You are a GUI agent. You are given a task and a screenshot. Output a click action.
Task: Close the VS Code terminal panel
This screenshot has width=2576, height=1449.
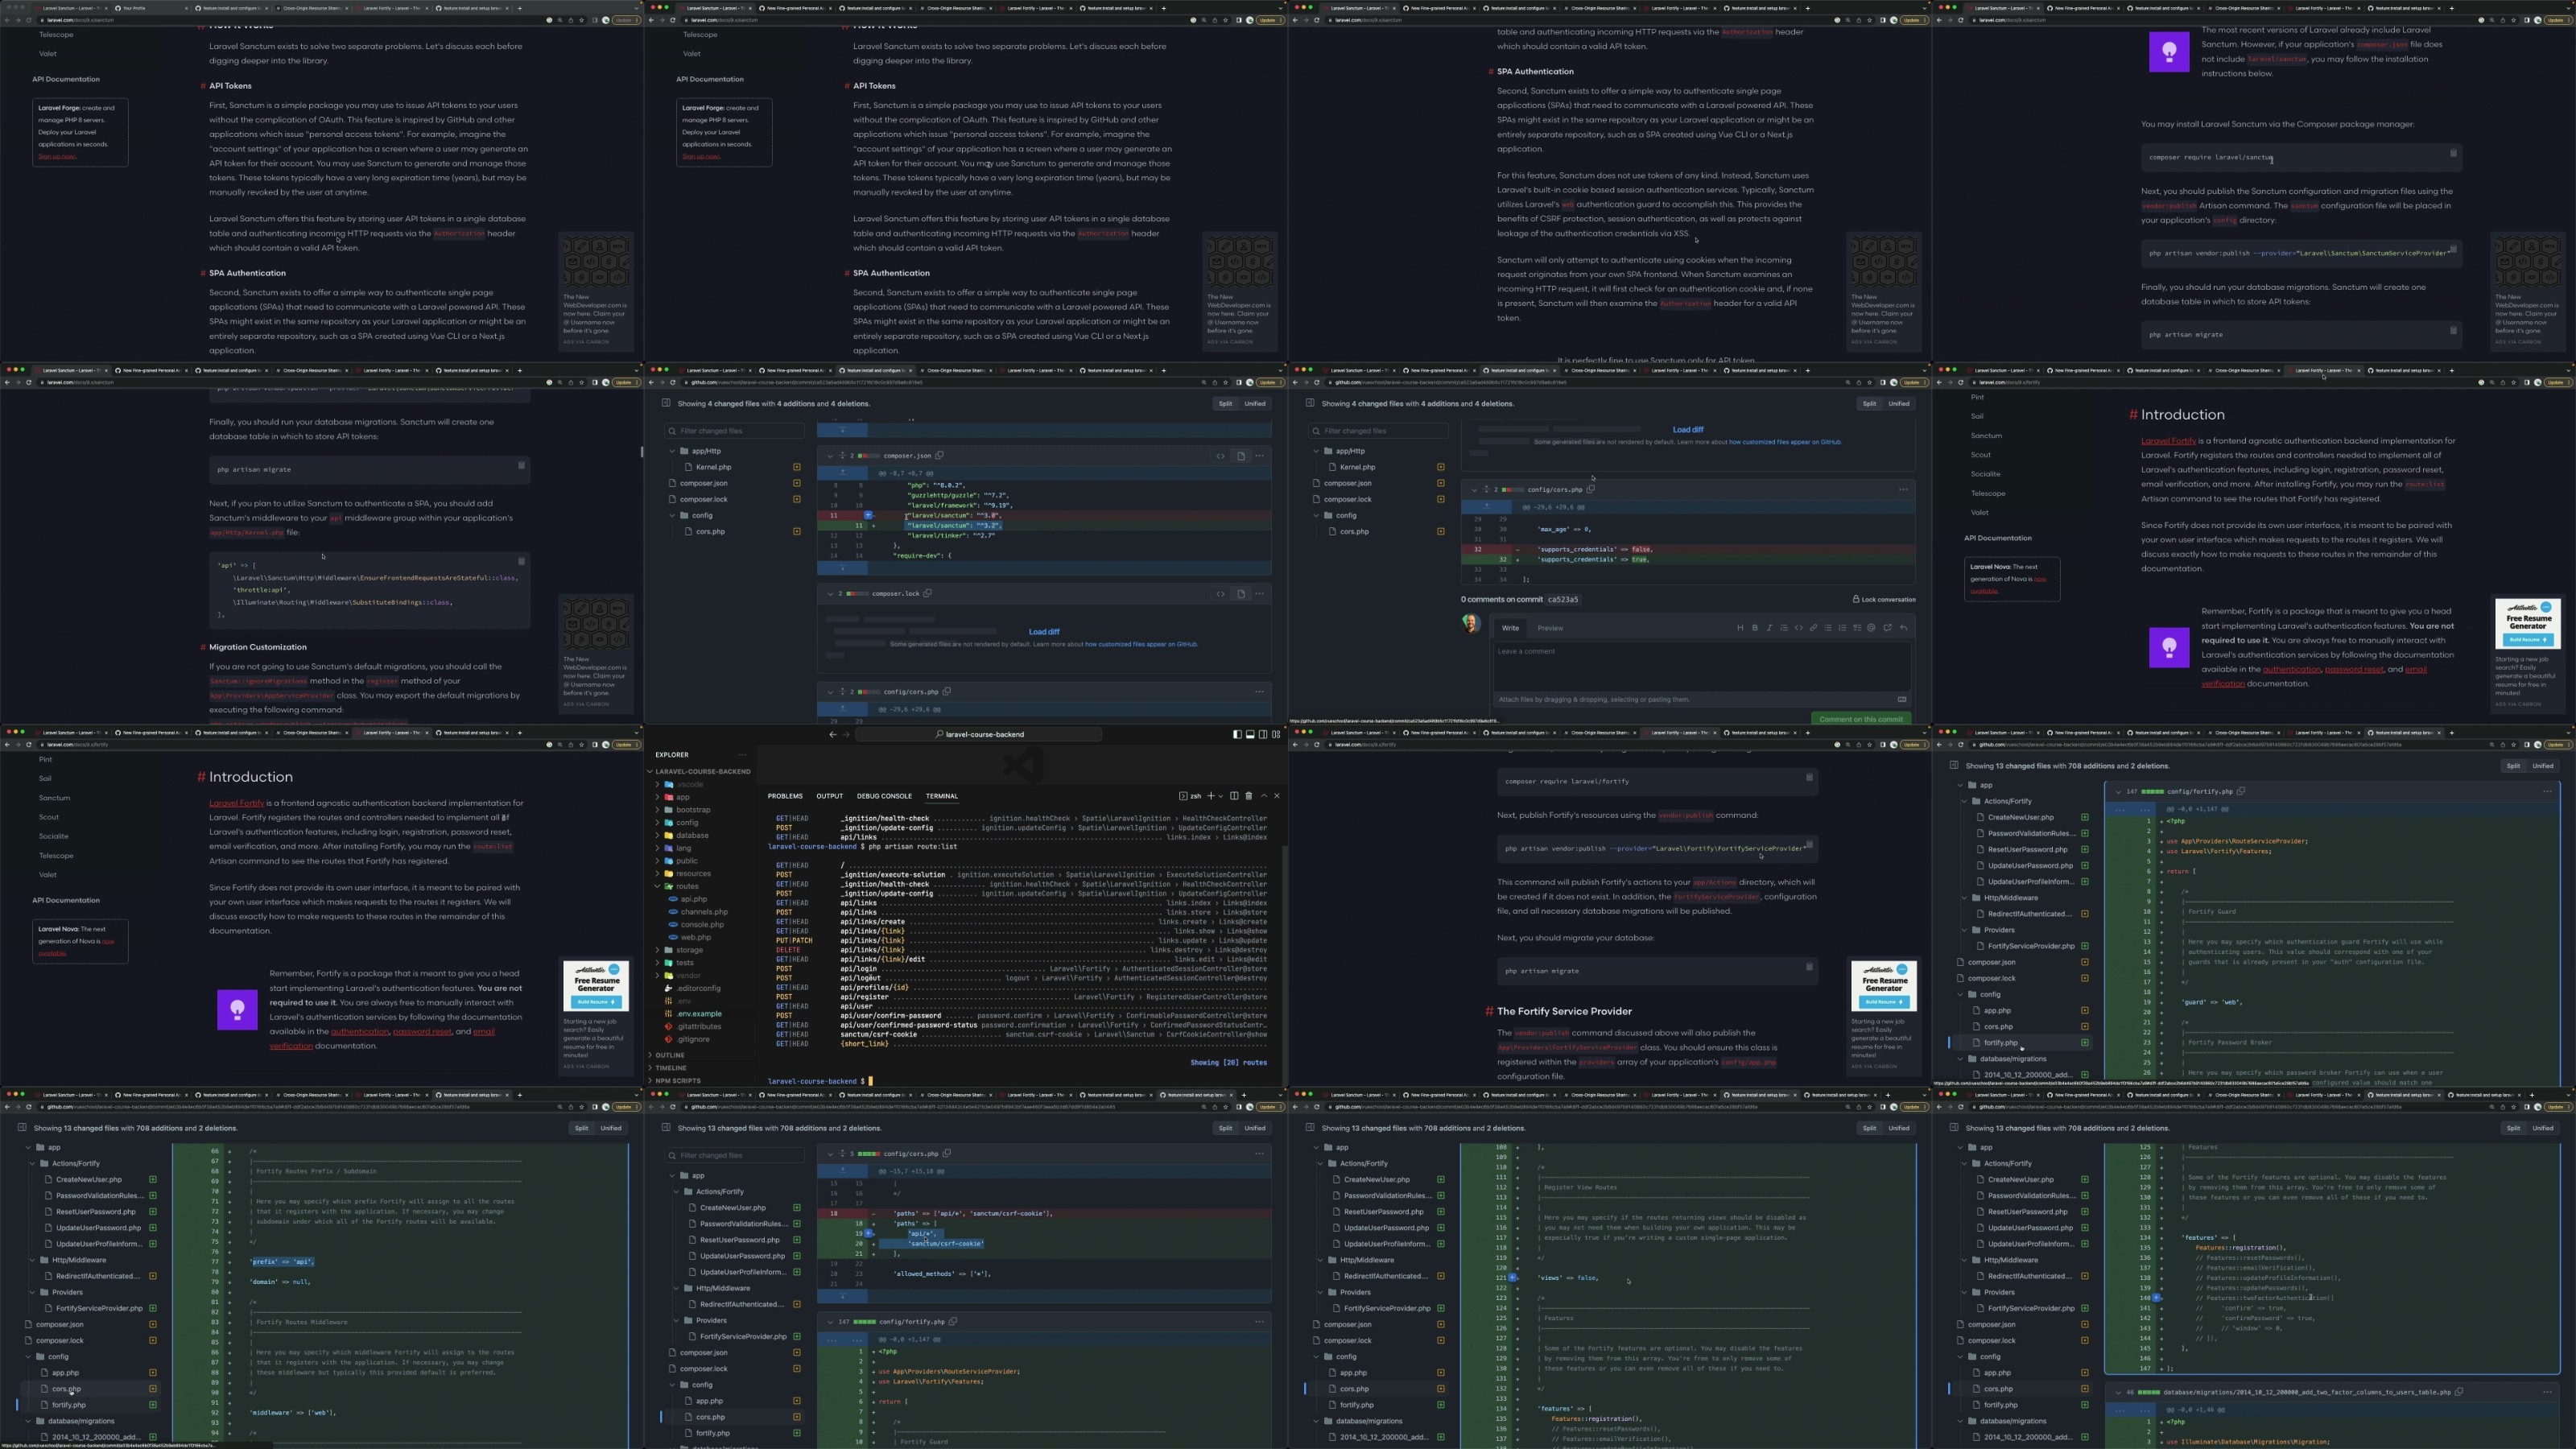pyautogui.click(x=1276, y=796)
